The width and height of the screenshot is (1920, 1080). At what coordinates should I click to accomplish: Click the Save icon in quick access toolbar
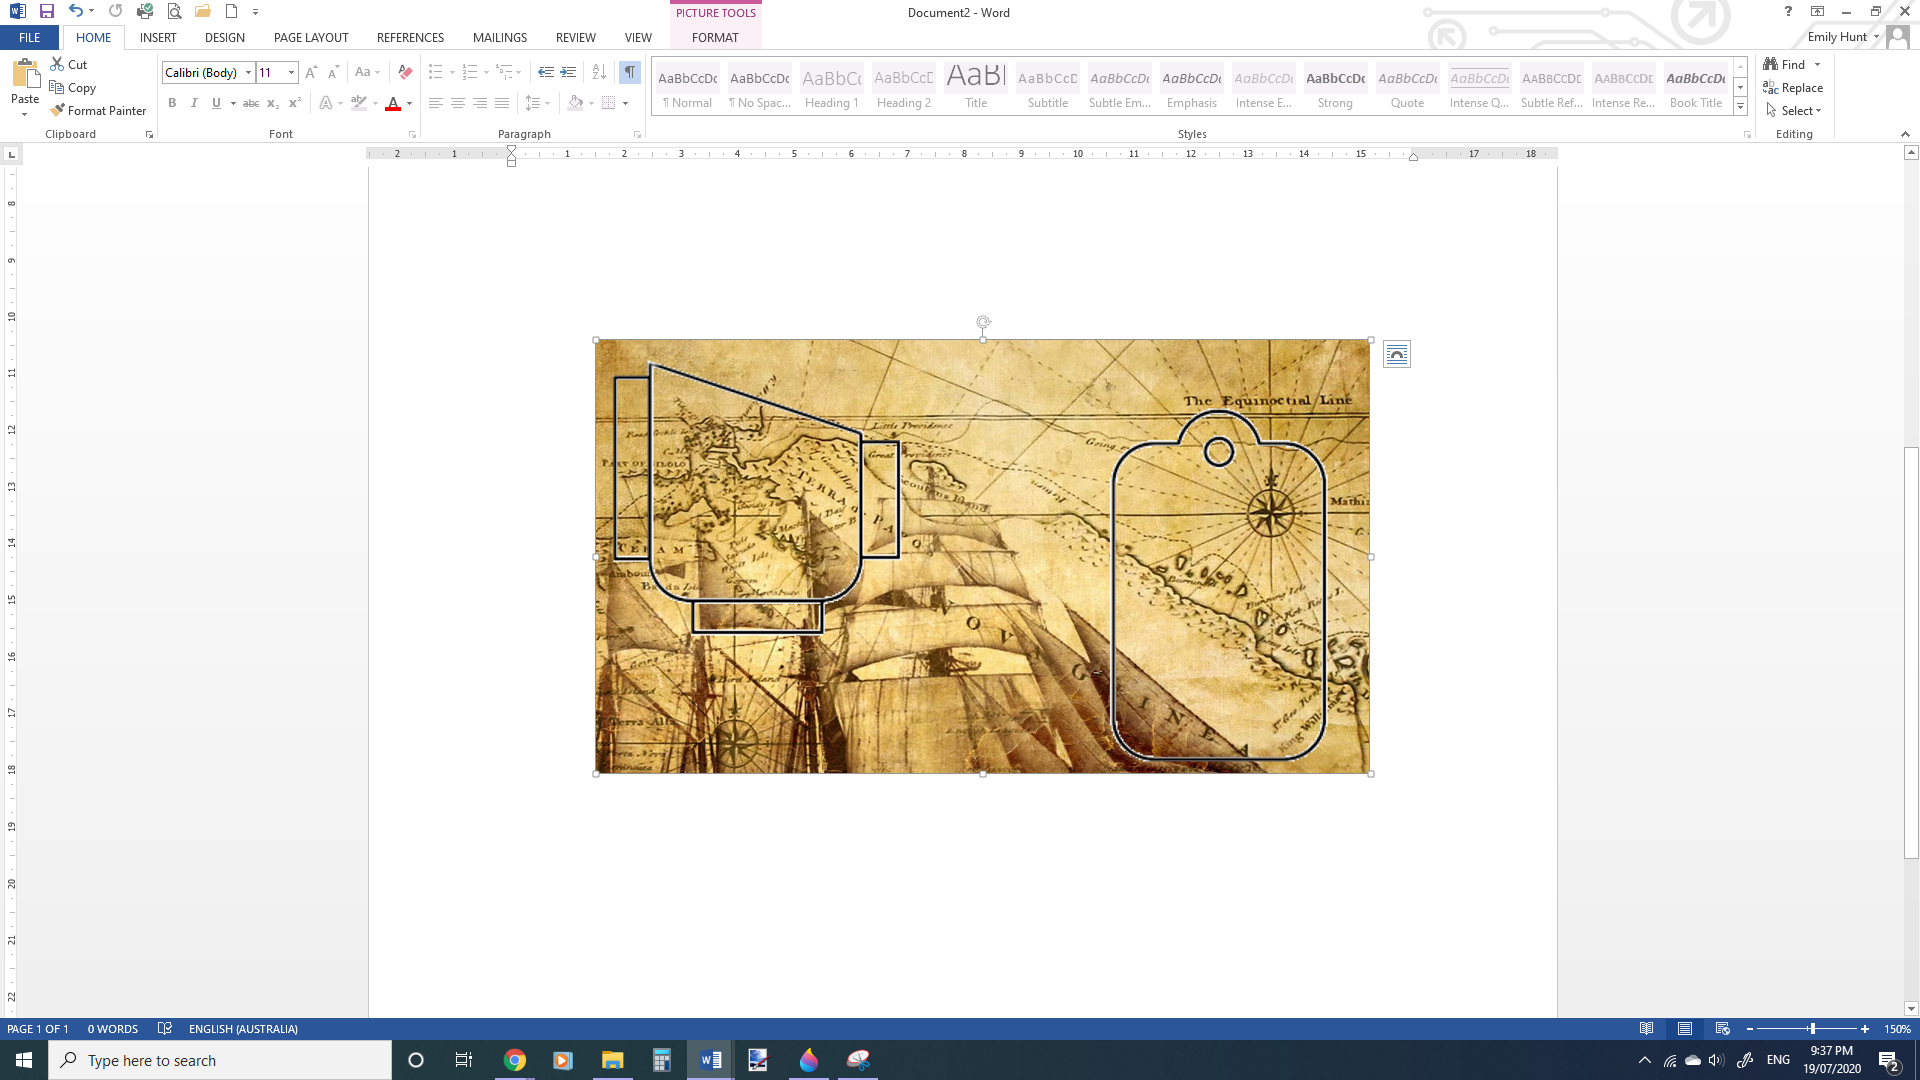[x=47, y=12]
